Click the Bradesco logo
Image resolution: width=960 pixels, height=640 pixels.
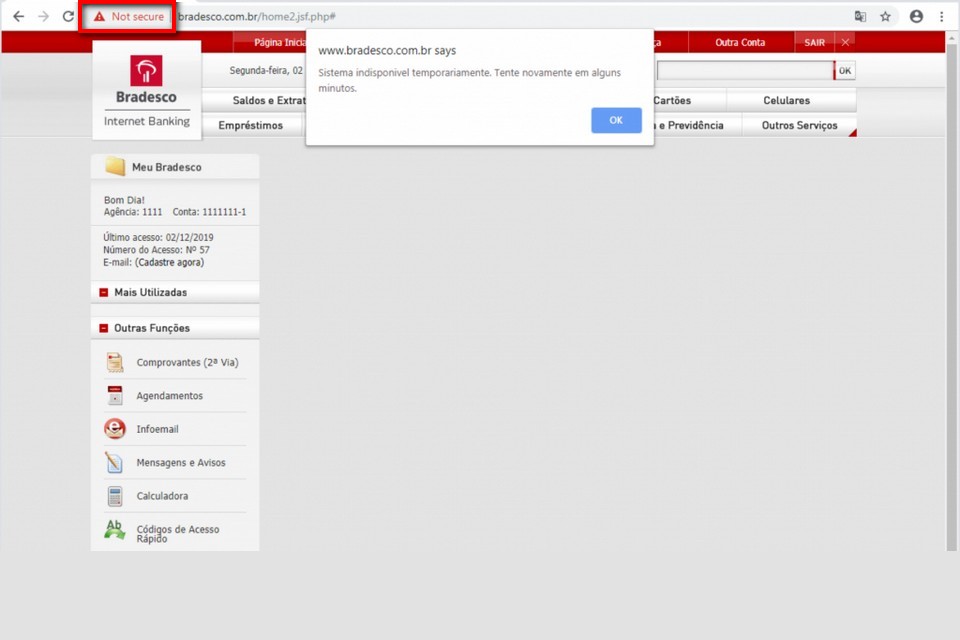(146, 70)
